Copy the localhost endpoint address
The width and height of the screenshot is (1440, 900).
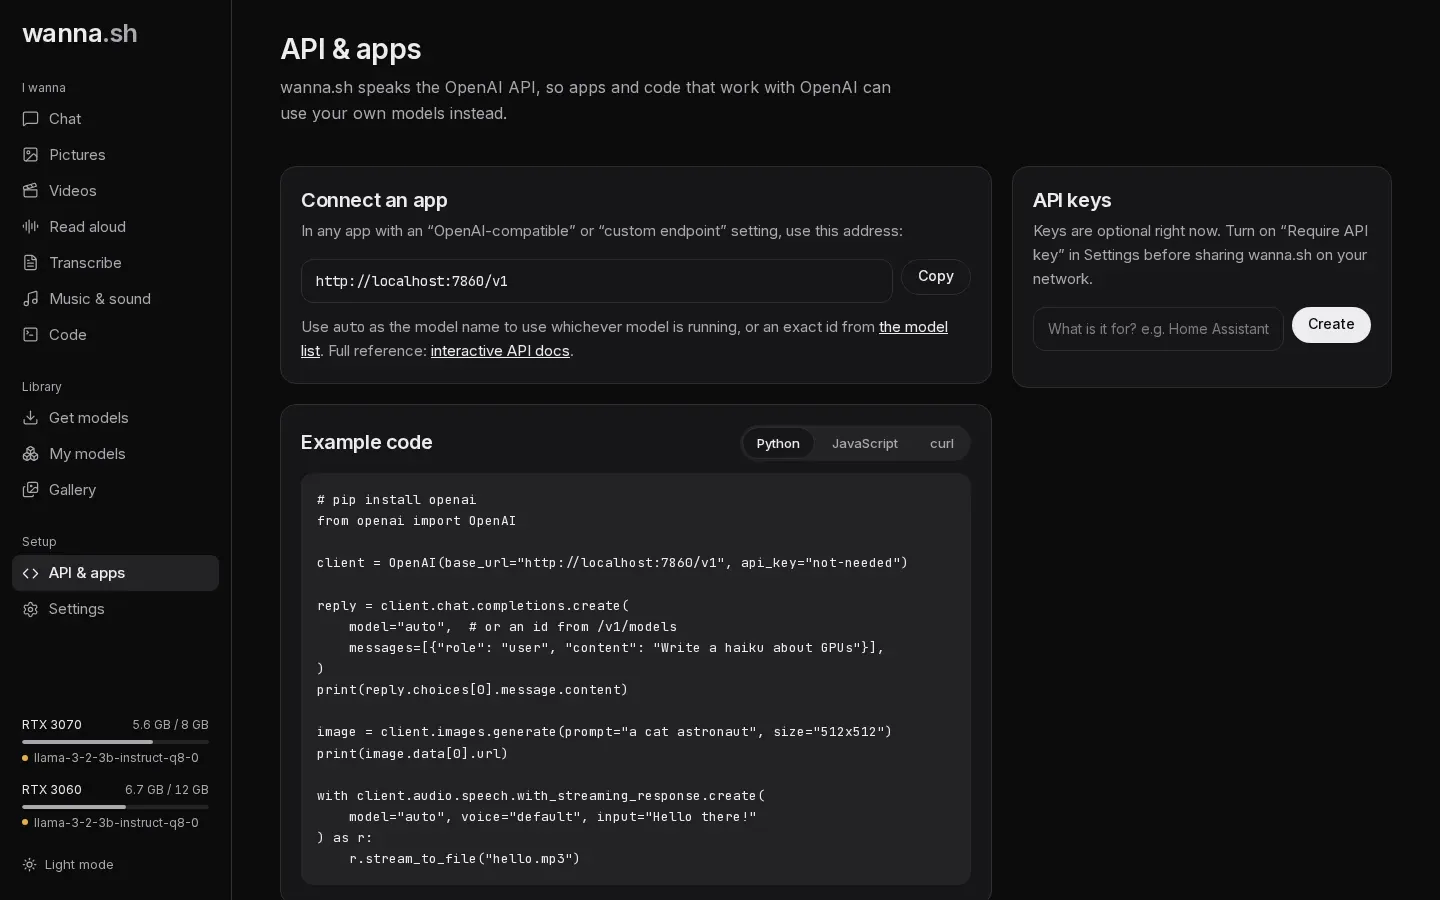(936, 277)
